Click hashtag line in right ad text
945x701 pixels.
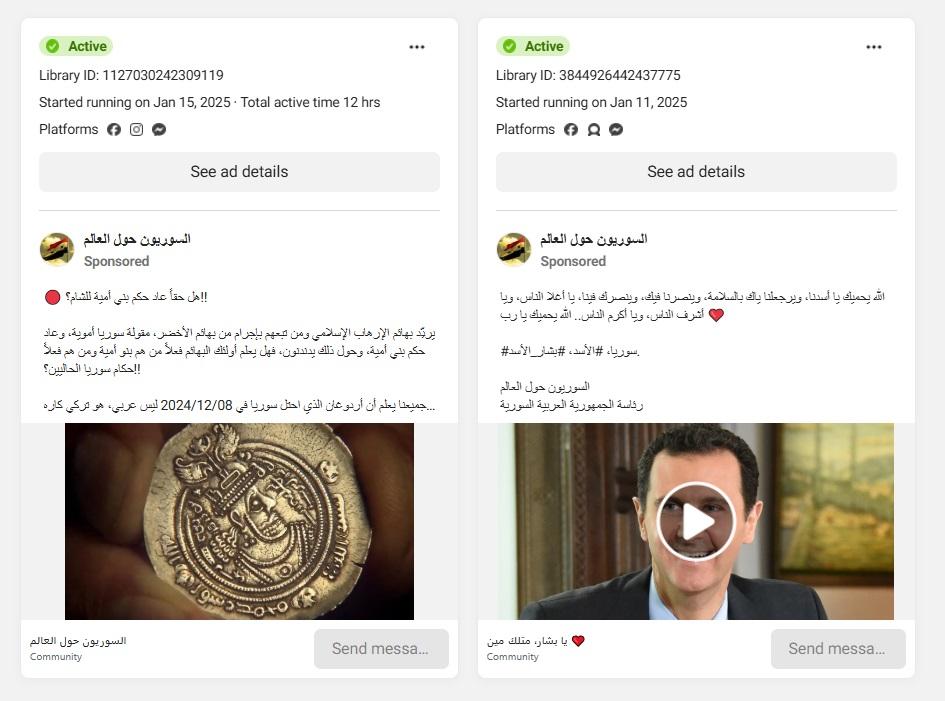pyautogui.click(x=570, y=351)
